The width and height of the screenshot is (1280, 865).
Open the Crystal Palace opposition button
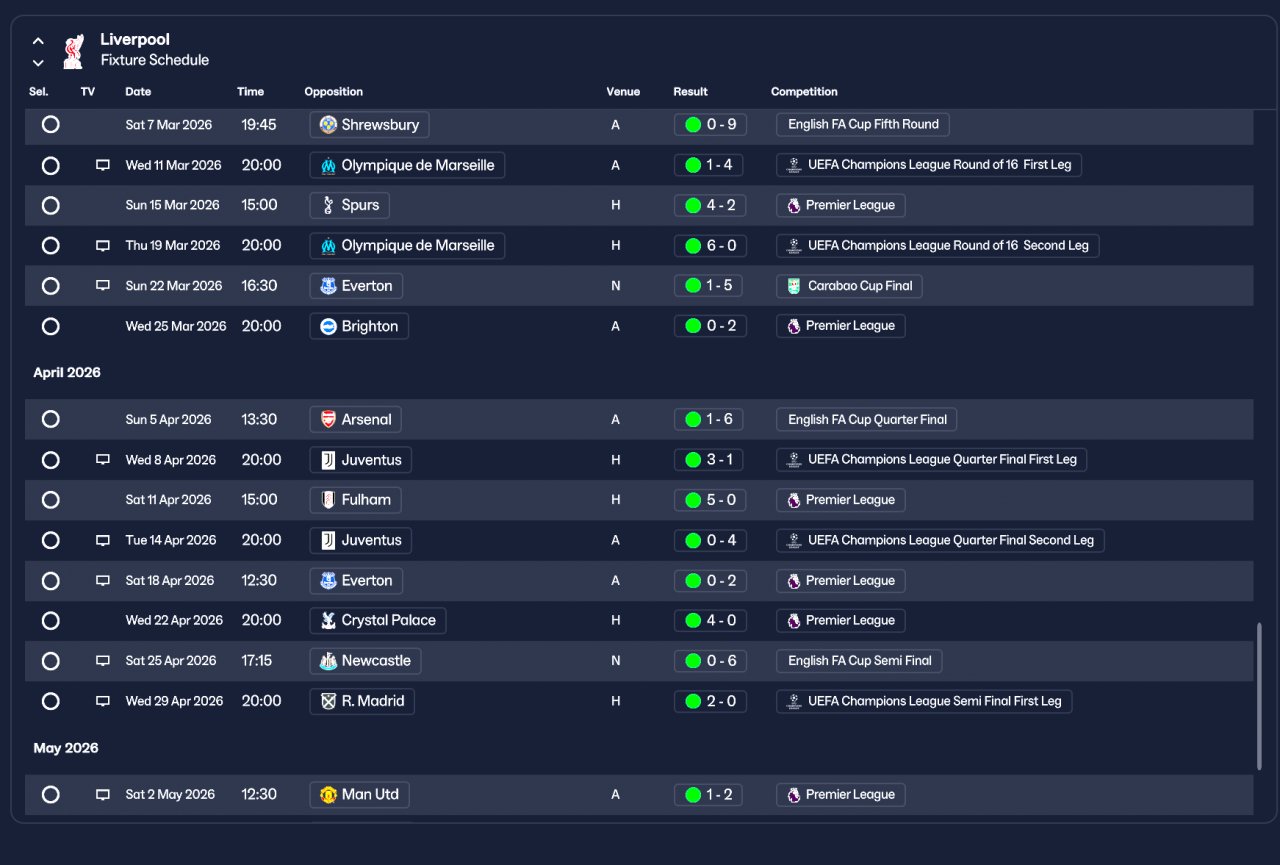point(378,620)
